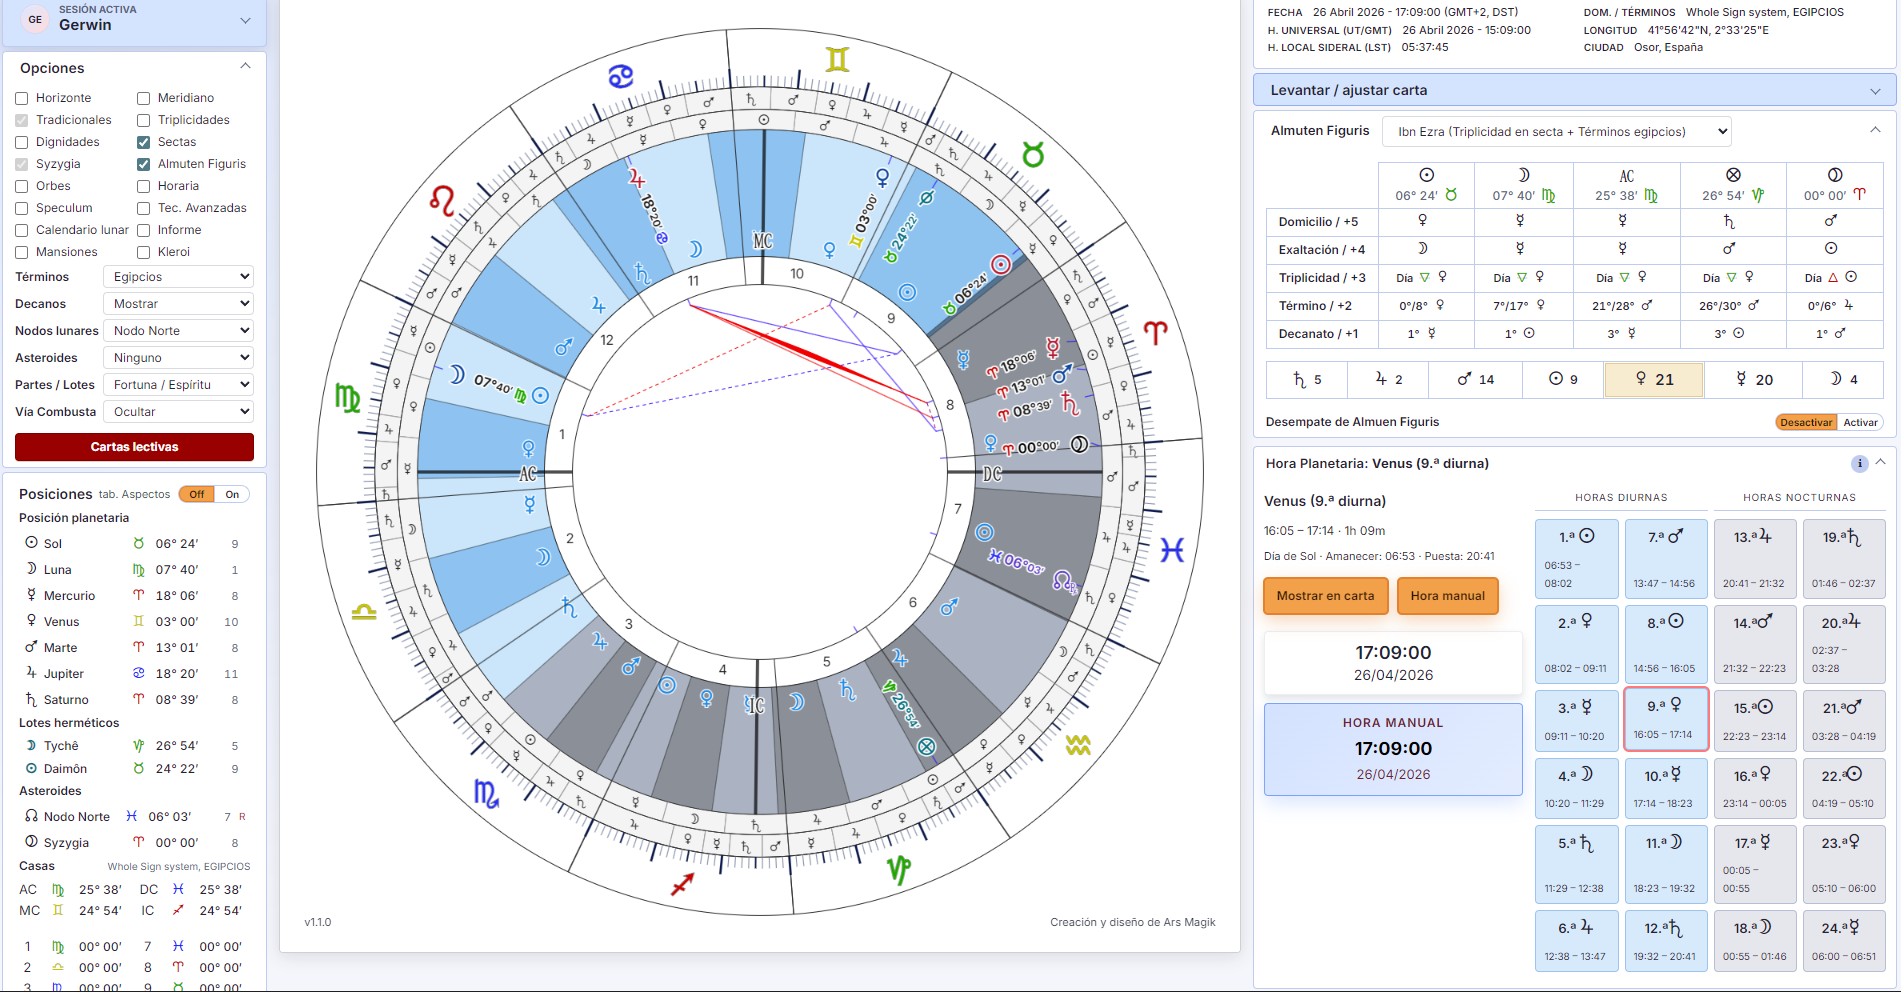Click the Syzygy column header in Almuten table

coord(1835,185)
